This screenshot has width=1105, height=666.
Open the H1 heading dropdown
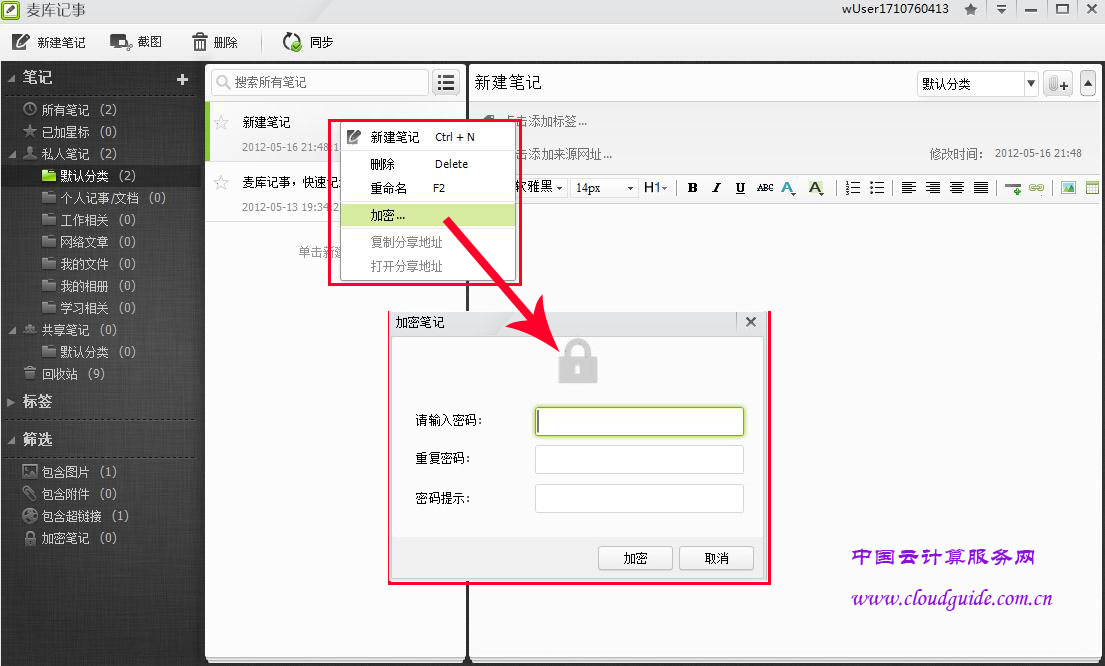(655, 187)
